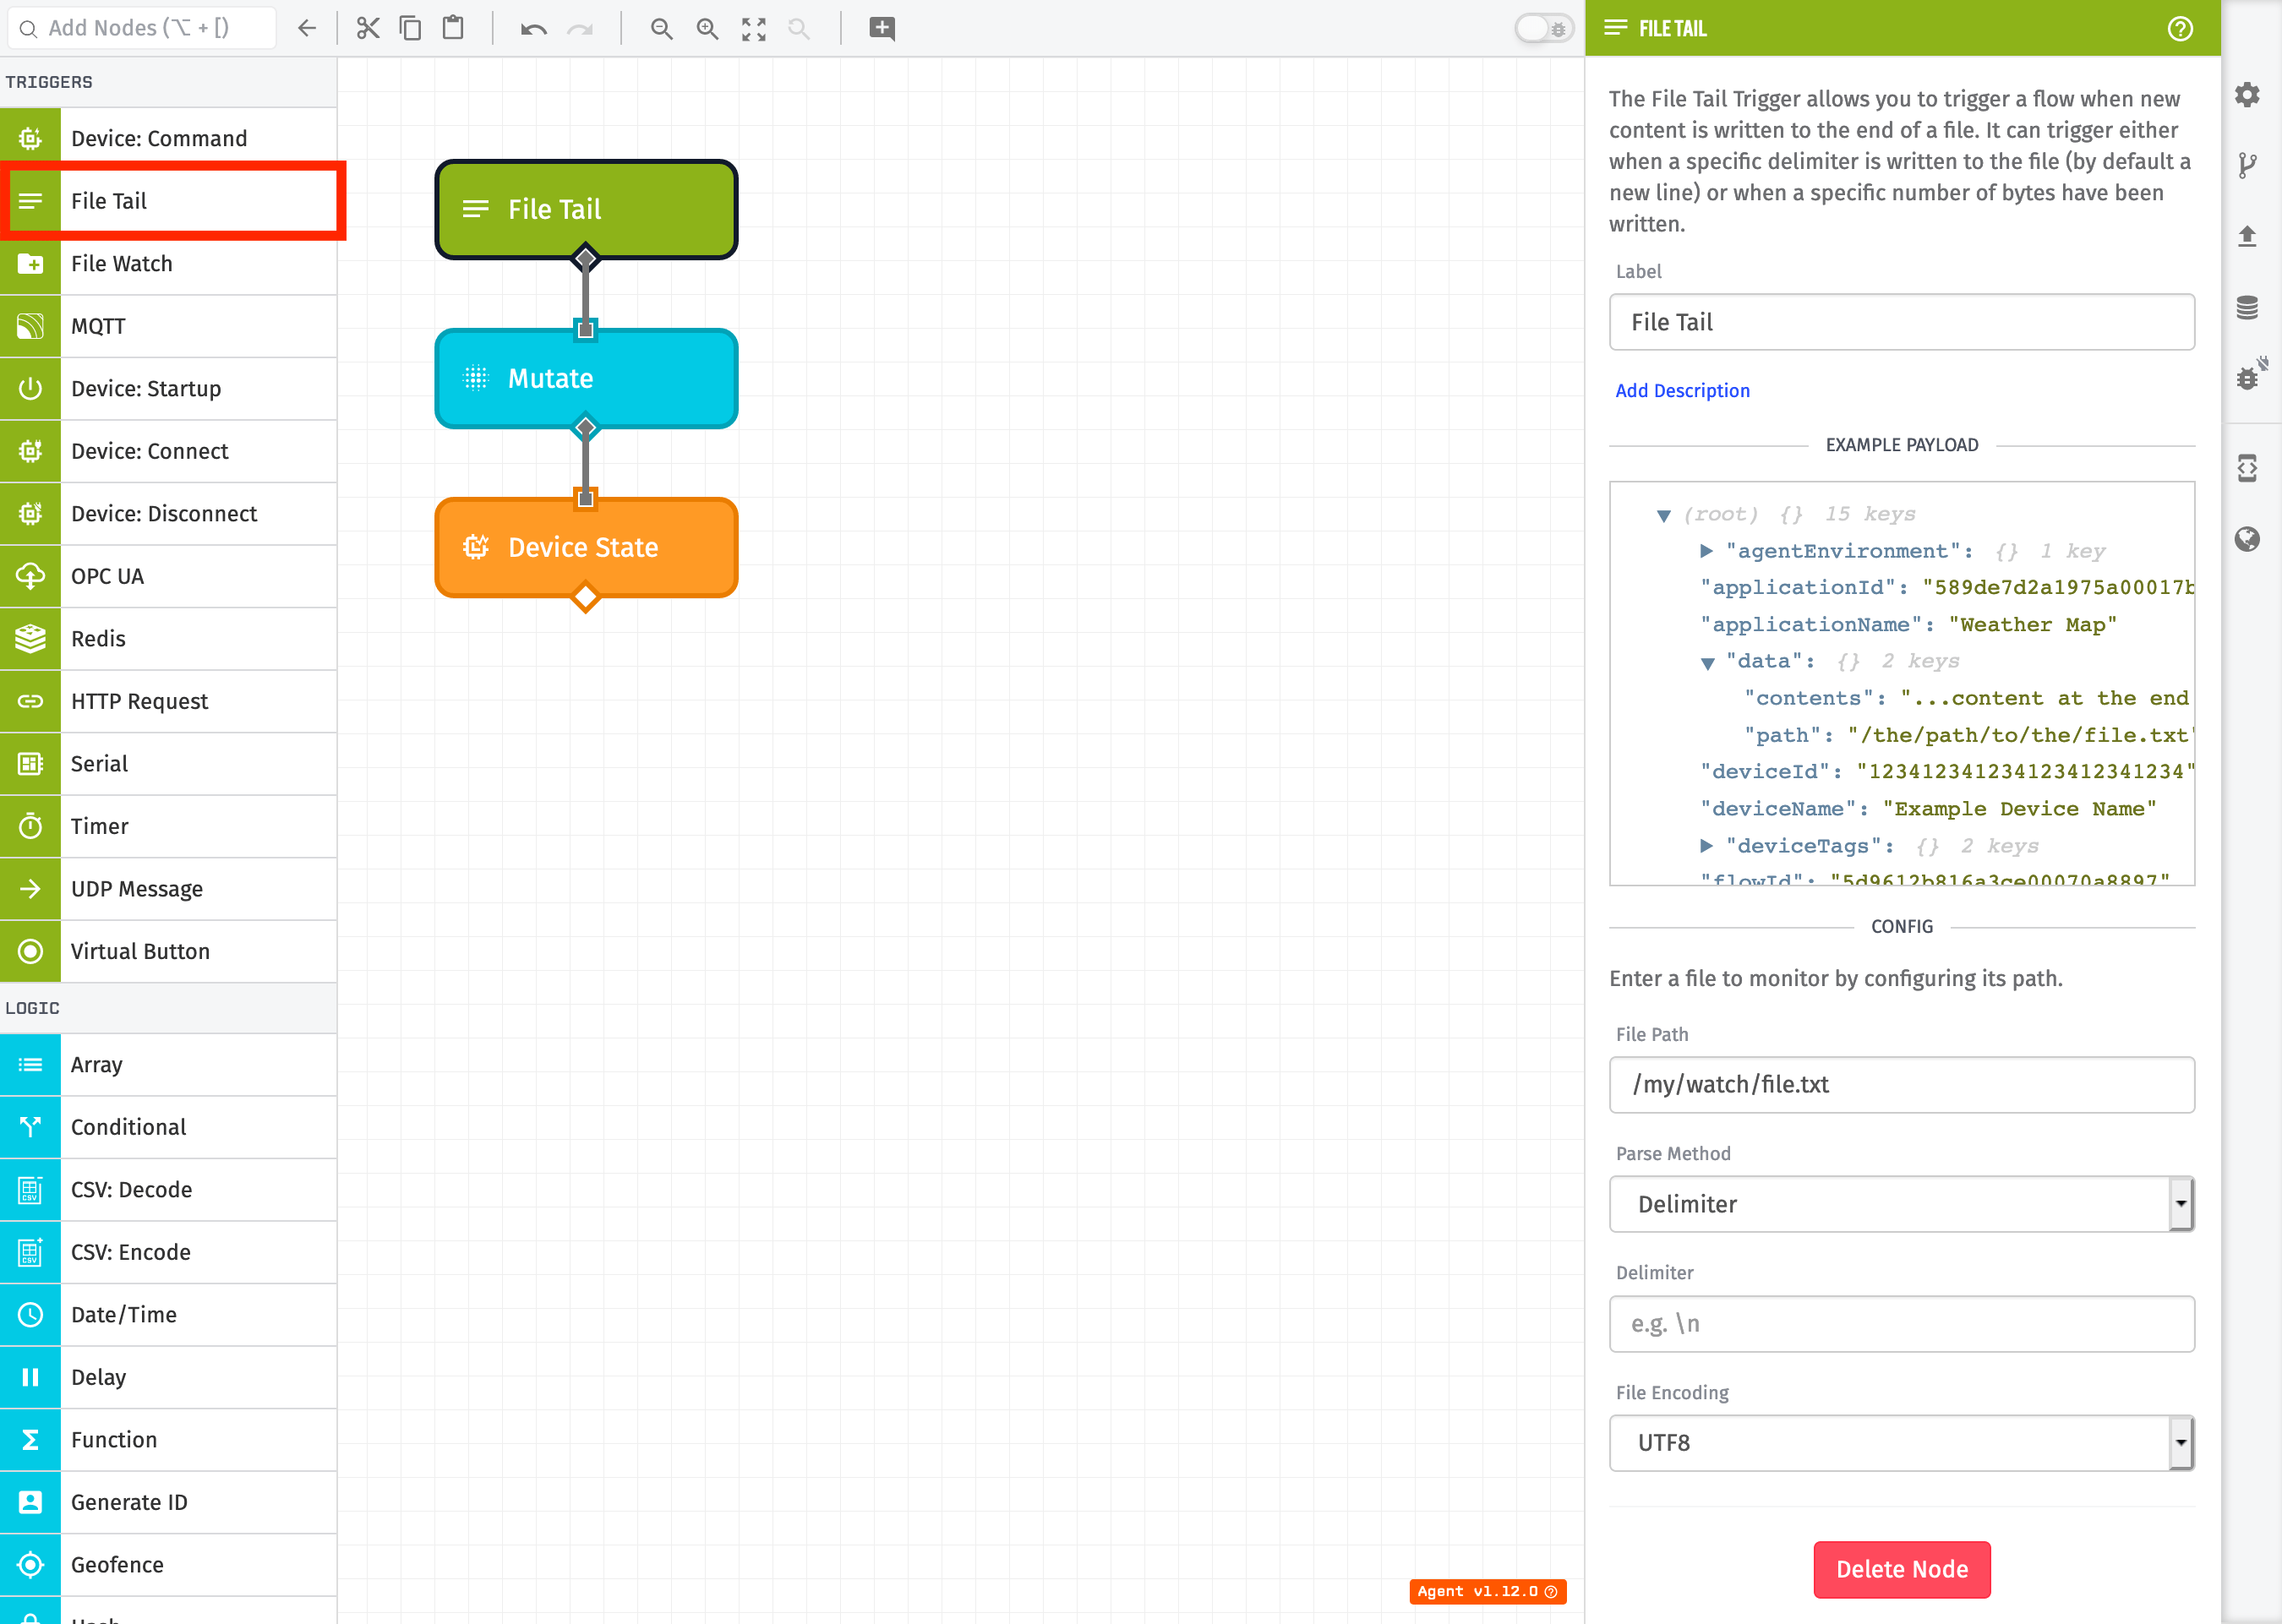Click Add Description link
The image size is (2282, 1624).
coord(1682,391)
